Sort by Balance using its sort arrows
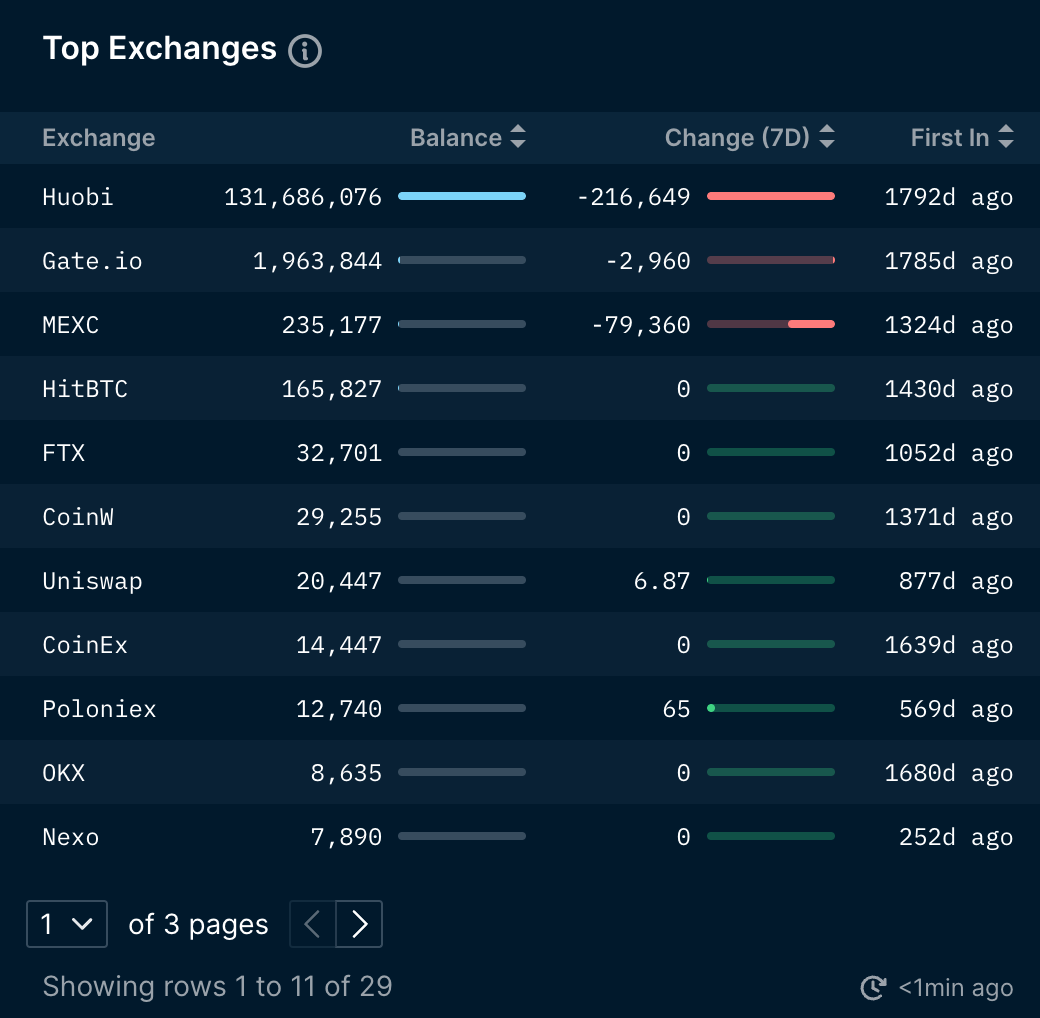The image size is (1040, 1018). click(x=518, y=137)
